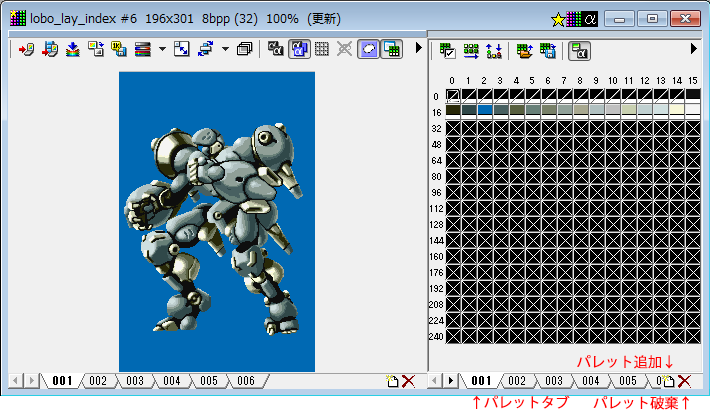This screenshot has width=710, height=410.
Task: Switch to image page tab 003
Action: pyautogui.click(x=135, y=381)
